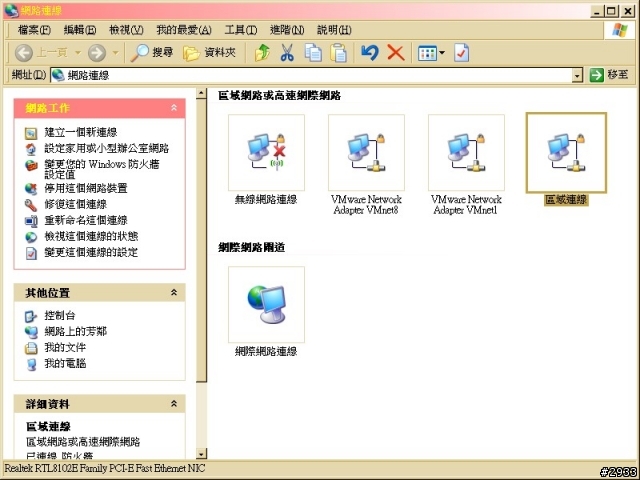
Task: Click 修復這個連線 link
Action: 76,204
